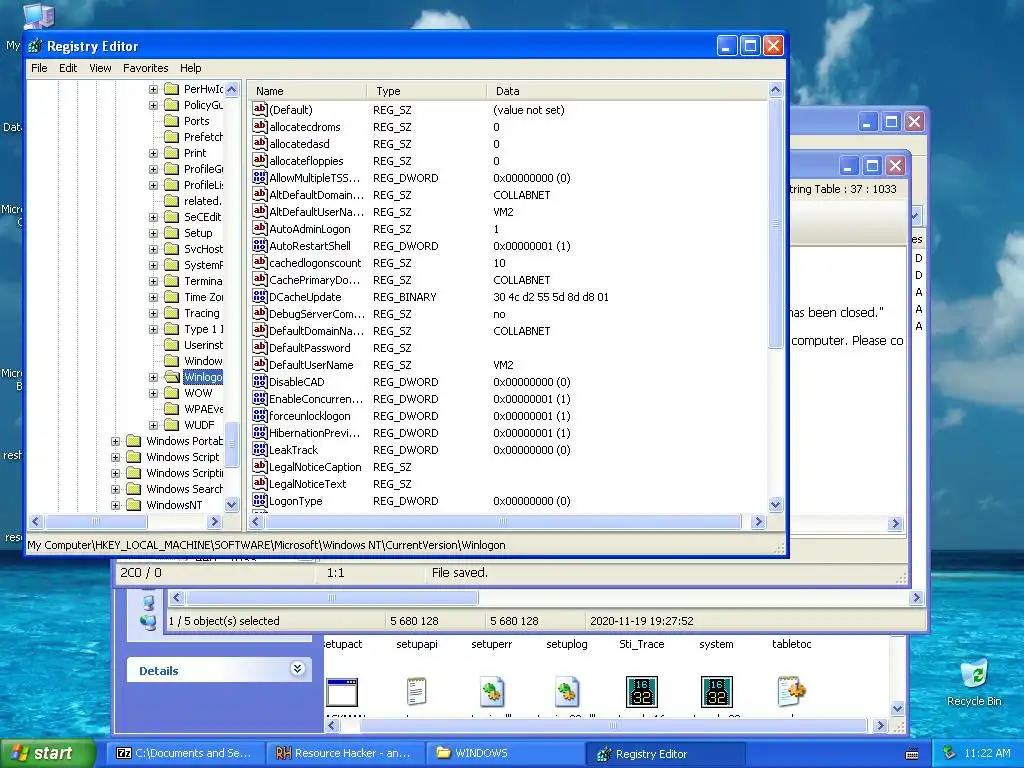
Task: Sort values by the Type column header
Action: (x=426, y=91)
